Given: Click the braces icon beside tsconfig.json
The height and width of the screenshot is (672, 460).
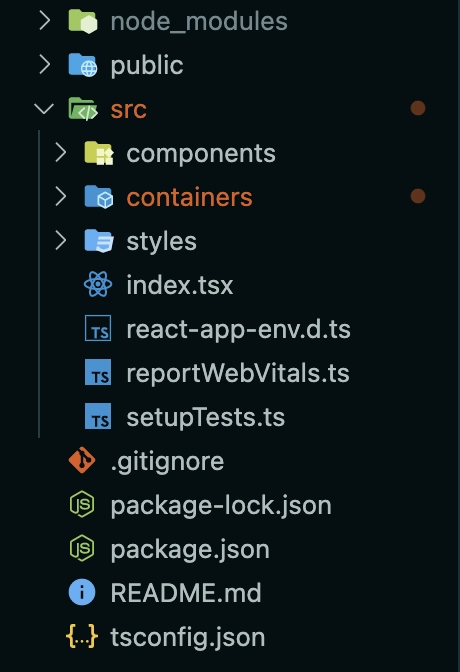Looking at the screenshot, I should tap(82, 636).
